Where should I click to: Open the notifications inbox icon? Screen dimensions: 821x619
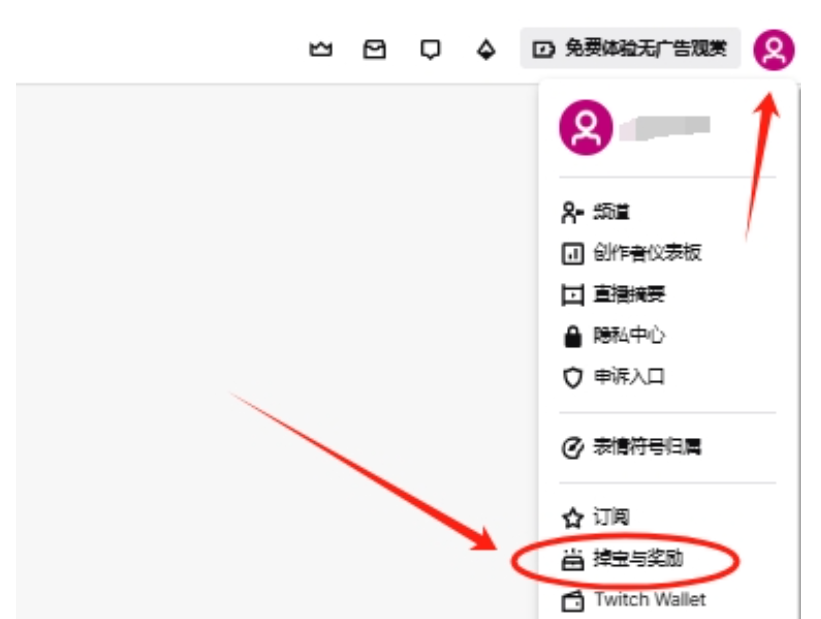[x=374, y=50]
